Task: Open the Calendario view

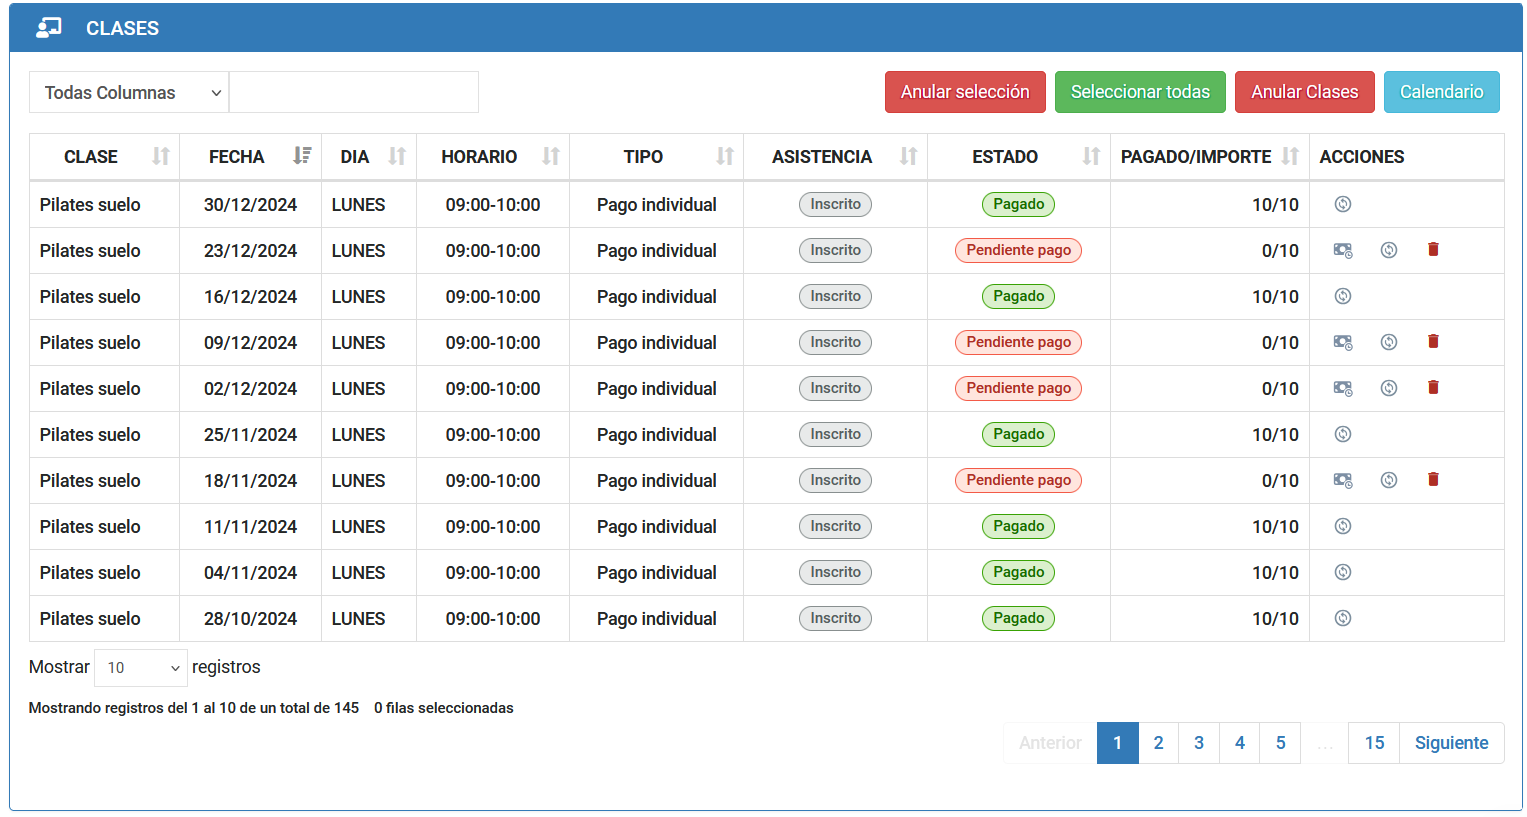Action: coord(1440,92)
